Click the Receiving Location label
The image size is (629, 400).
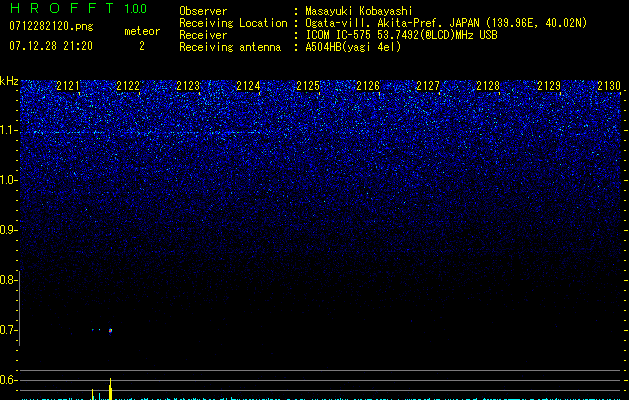pyautogui.click(x=233, y=23)
